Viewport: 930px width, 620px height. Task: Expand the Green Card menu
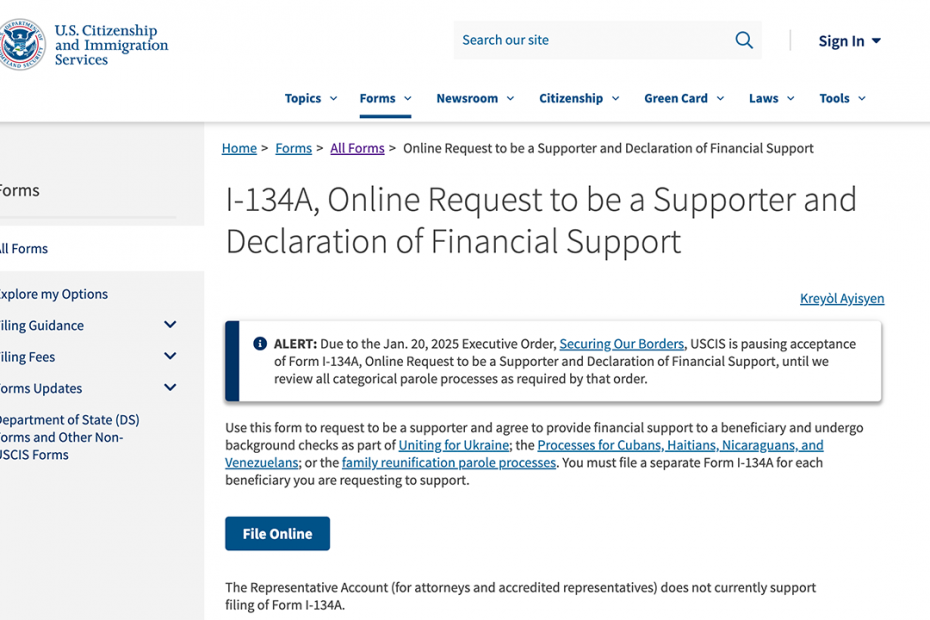coord(684,98)
